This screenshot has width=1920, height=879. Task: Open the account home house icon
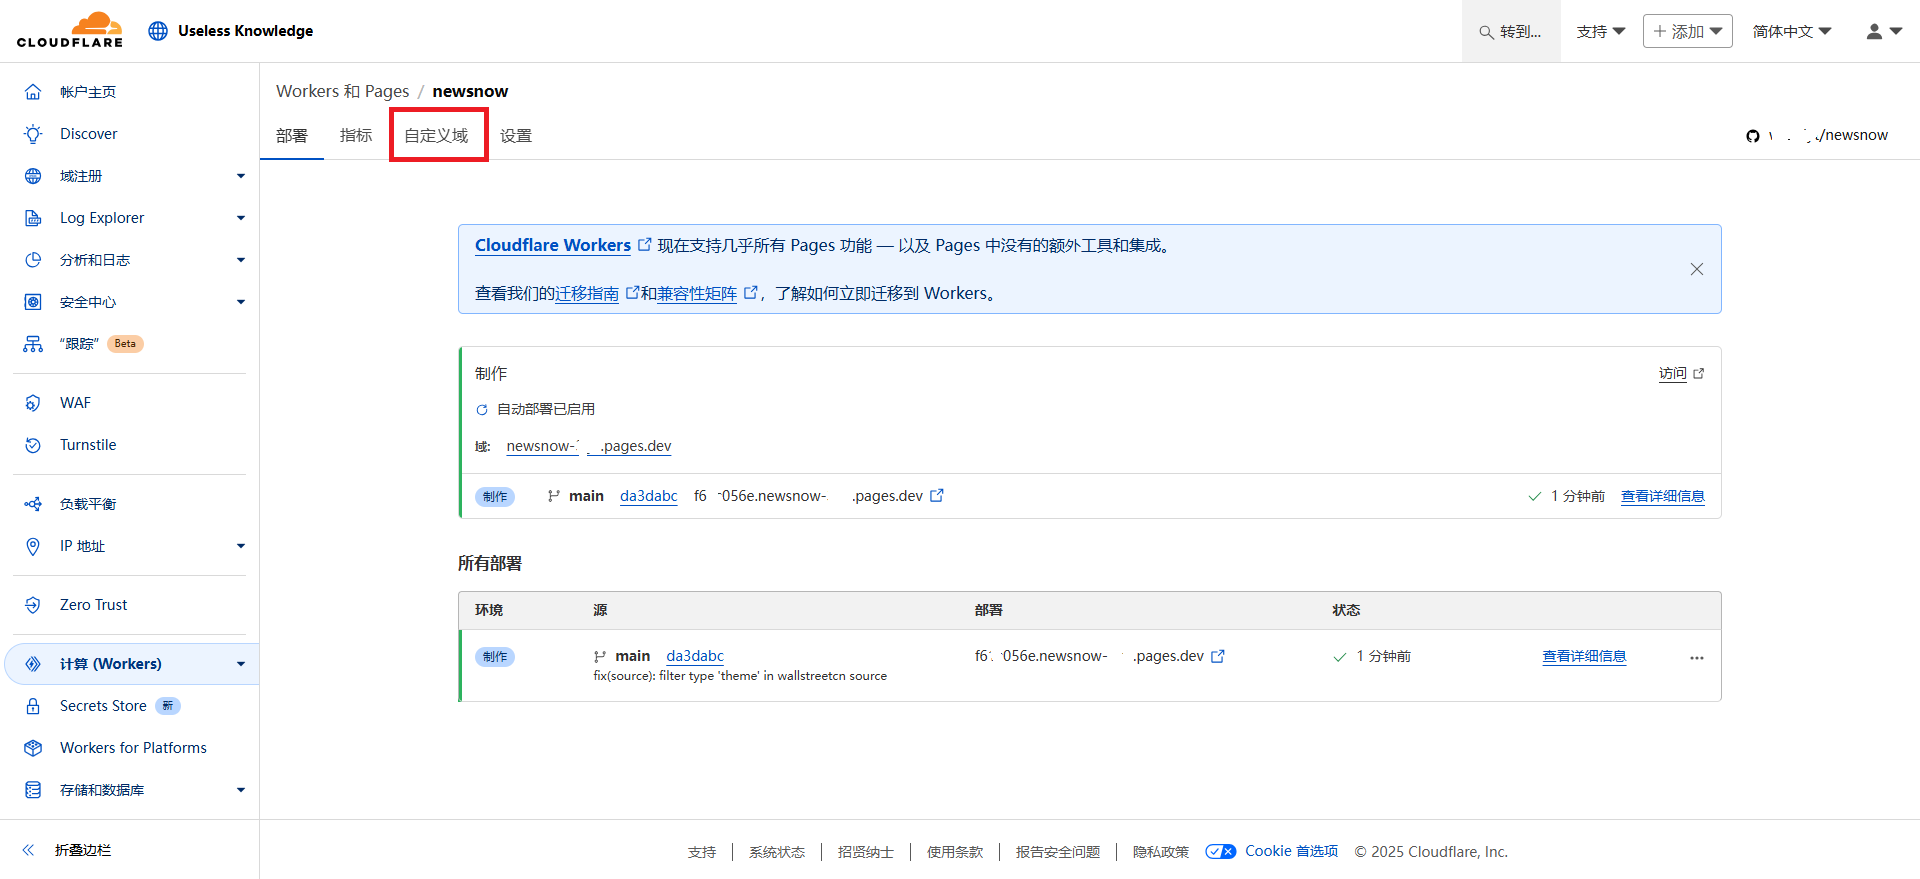(x=33, y=92)
